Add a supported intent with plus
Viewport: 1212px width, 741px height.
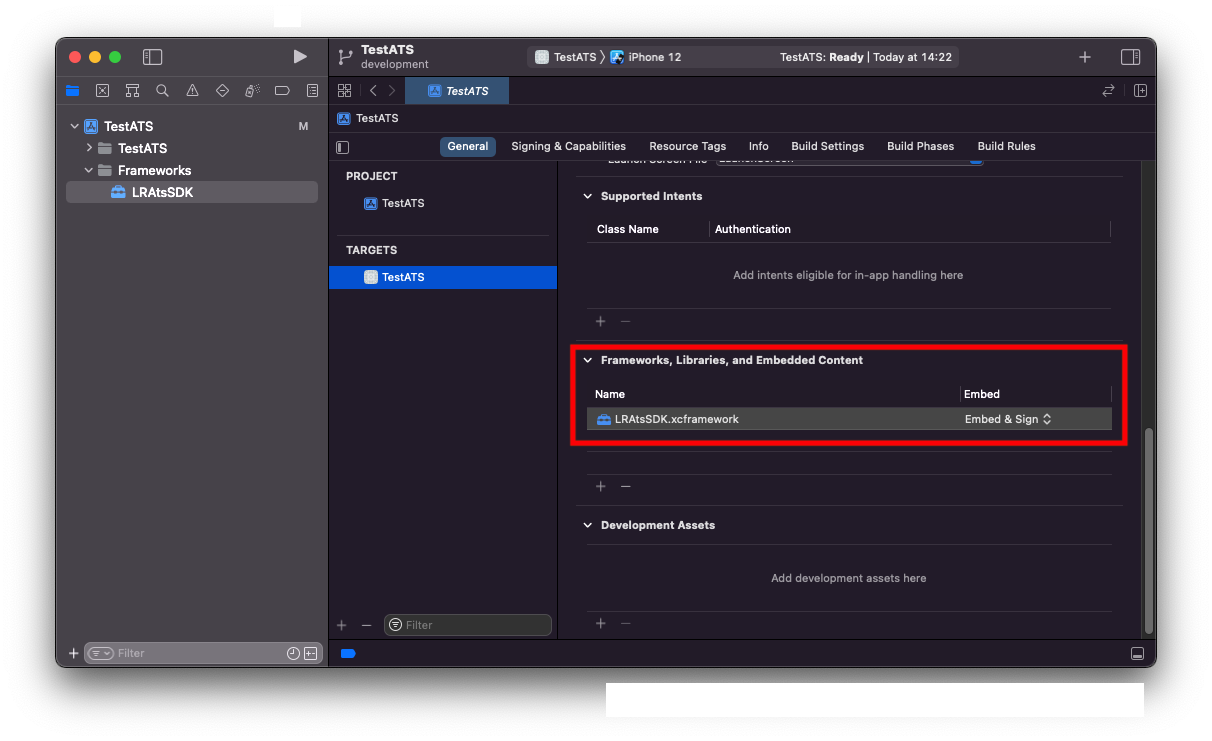(x=601, y=322)
